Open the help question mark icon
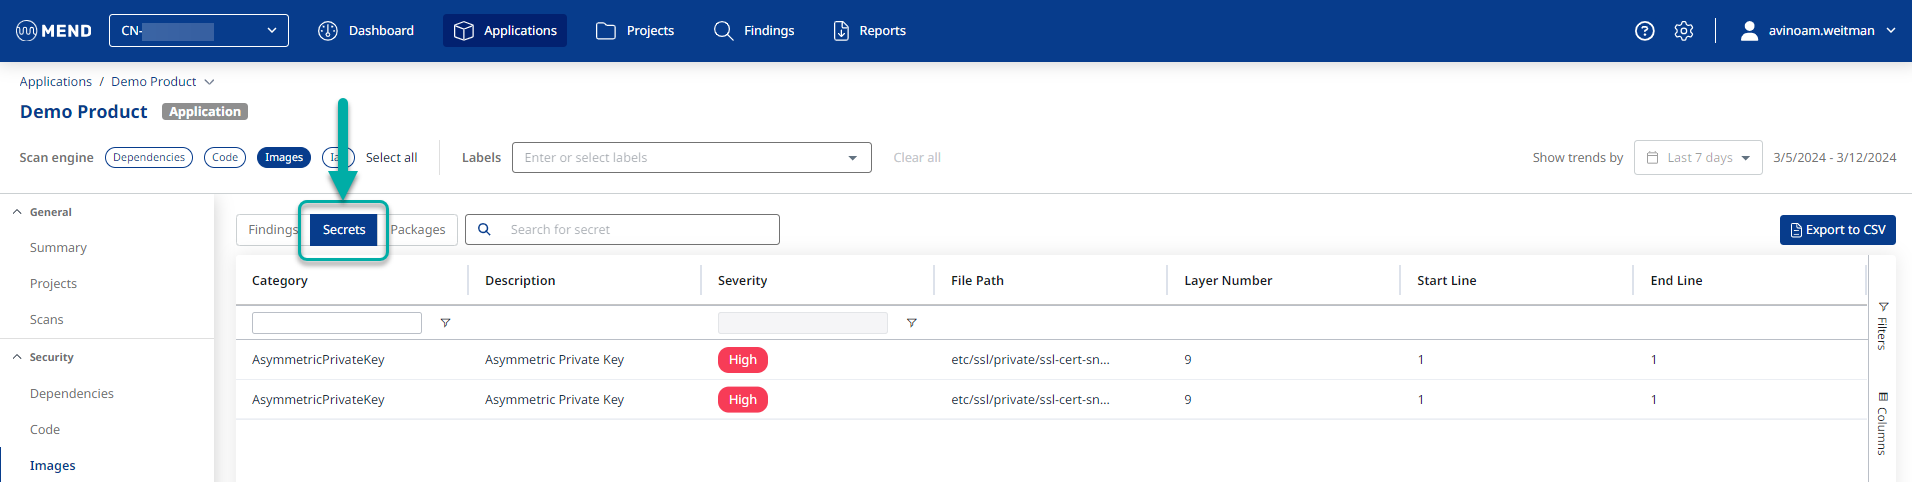Screen dimensions: 1912x482 pyautogui.click(x=1644, y=31)
